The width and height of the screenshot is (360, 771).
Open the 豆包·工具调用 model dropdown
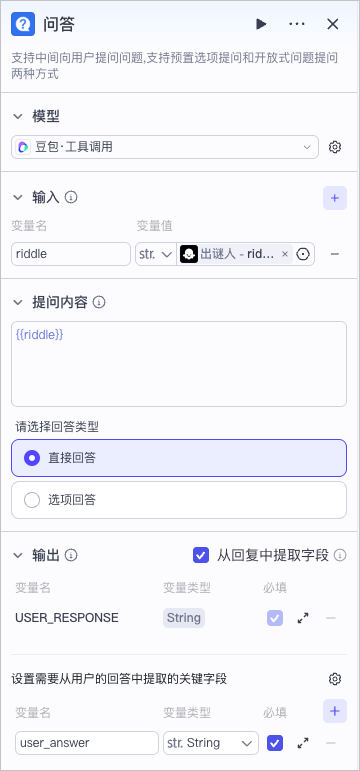pos(165,147)
